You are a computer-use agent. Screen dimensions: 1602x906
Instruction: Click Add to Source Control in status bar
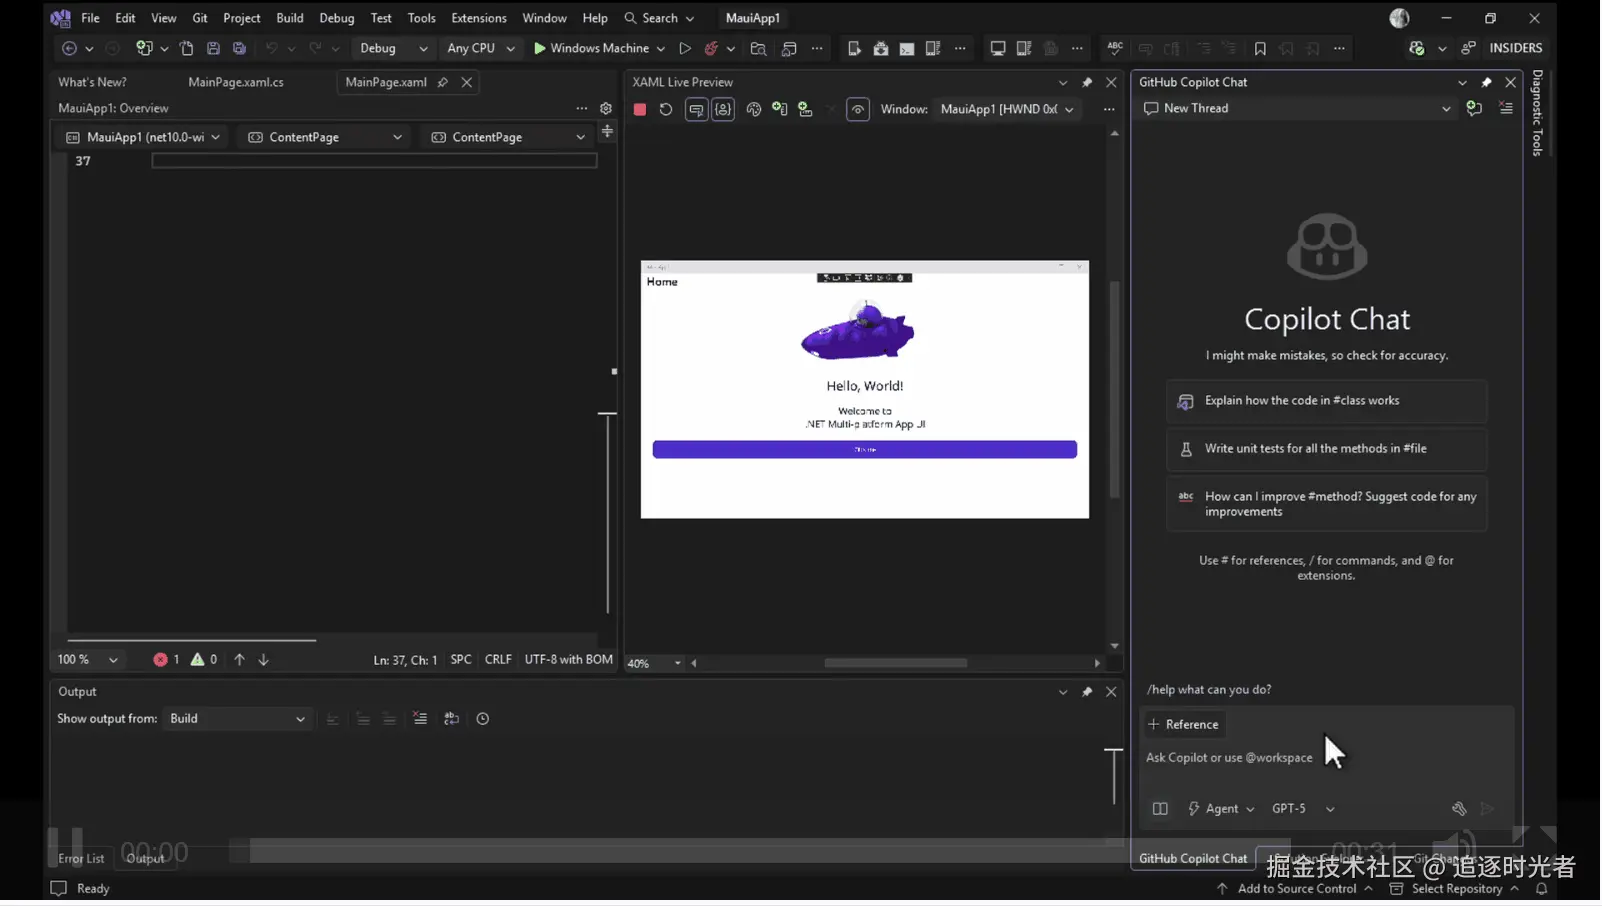[1296, 889]
